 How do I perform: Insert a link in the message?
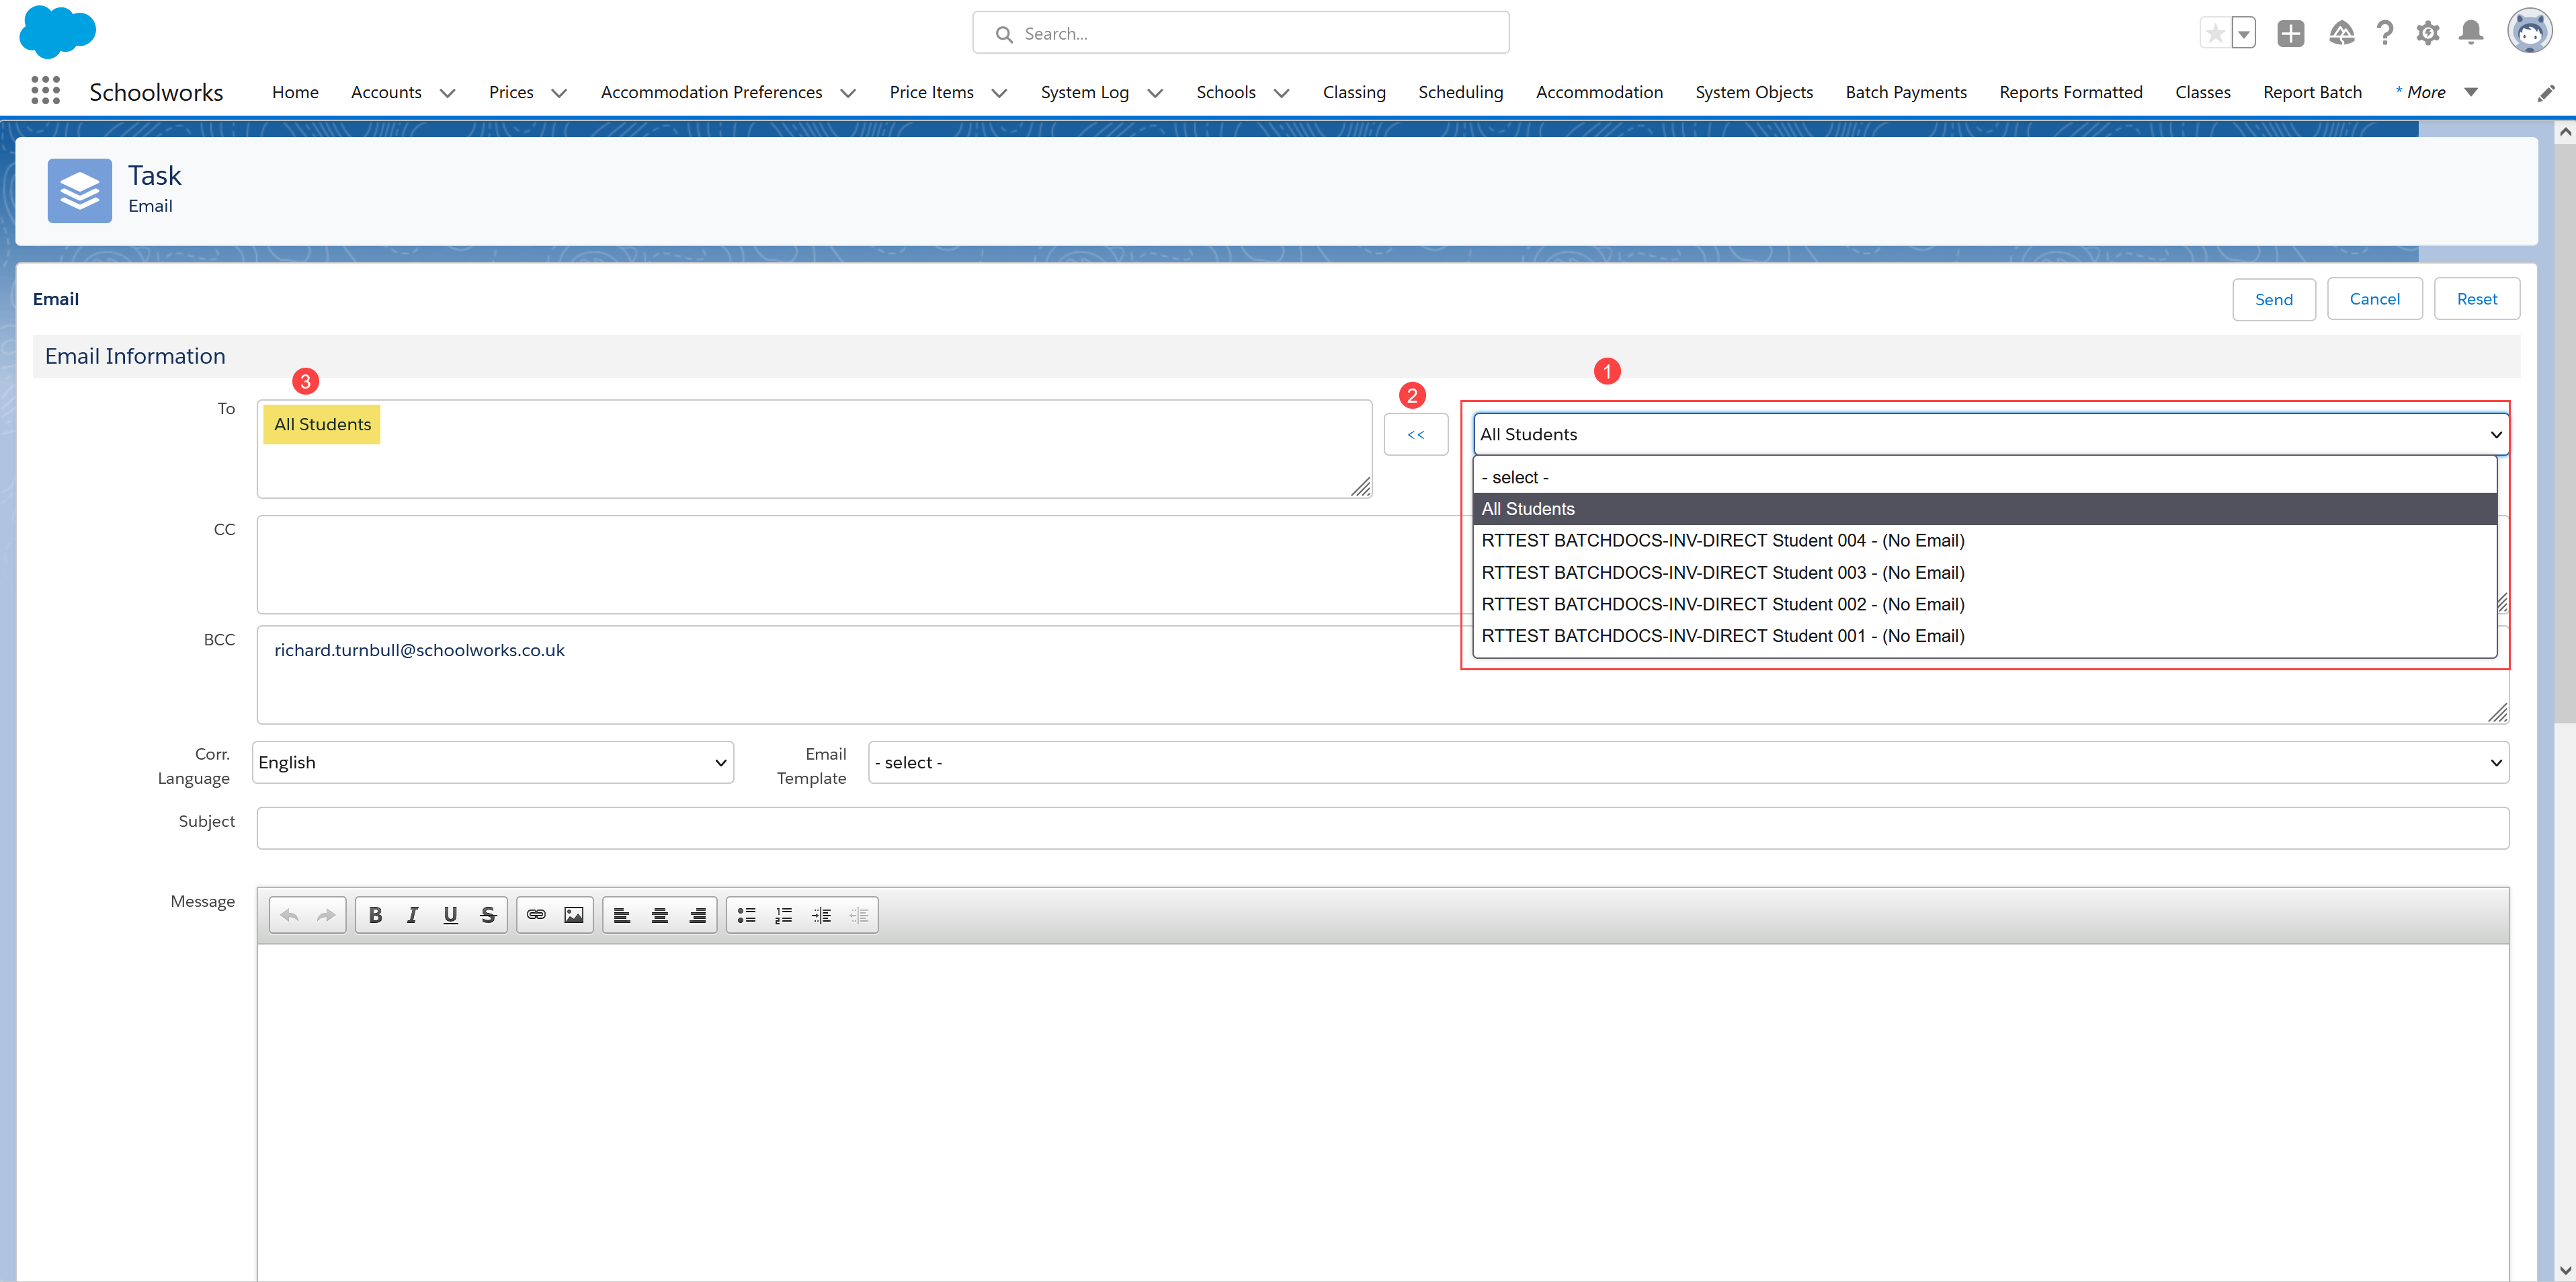[x=536, y=915]
